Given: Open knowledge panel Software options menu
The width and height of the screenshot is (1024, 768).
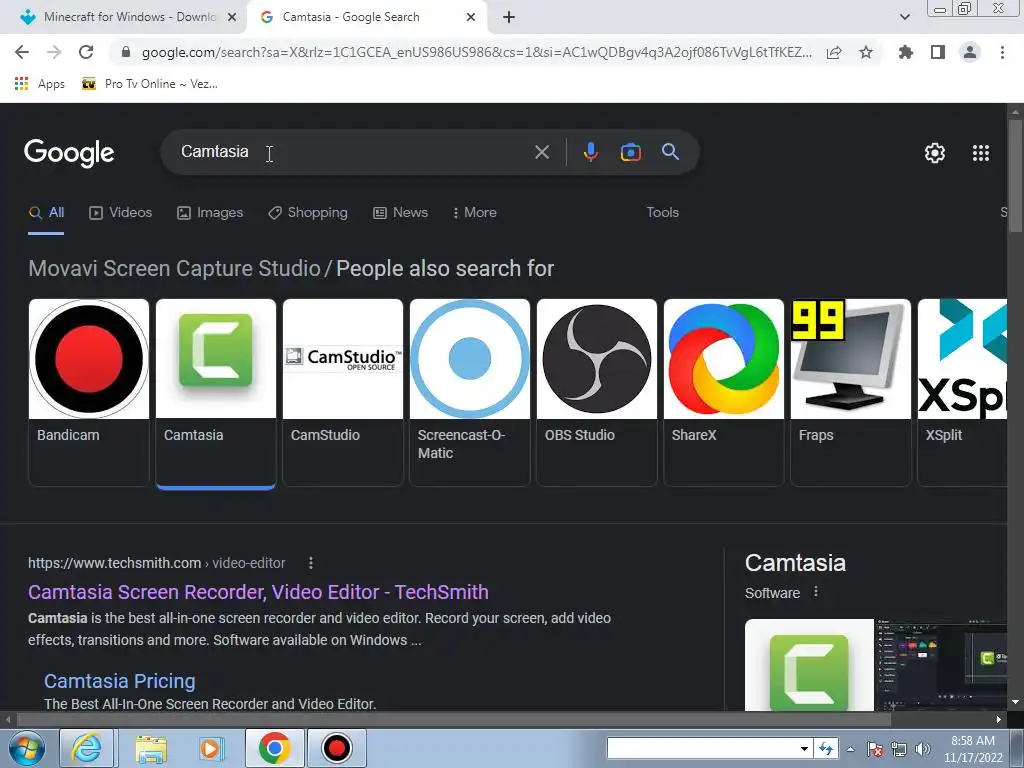Looking at the screenshot, I should 816,592.
